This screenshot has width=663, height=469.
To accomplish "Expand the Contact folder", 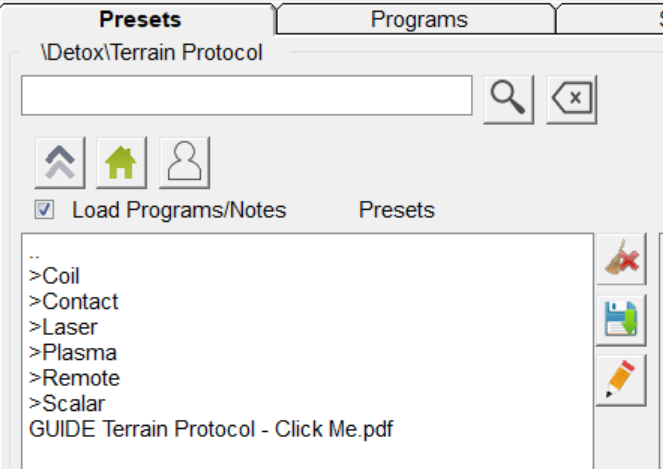I will point(74,302).
